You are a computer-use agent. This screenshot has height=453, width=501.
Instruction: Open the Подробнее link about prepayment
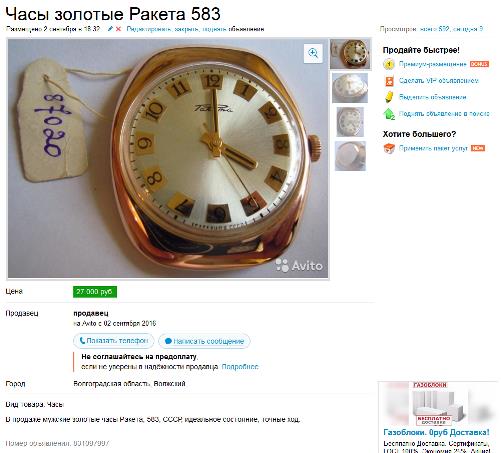point(240,367)
